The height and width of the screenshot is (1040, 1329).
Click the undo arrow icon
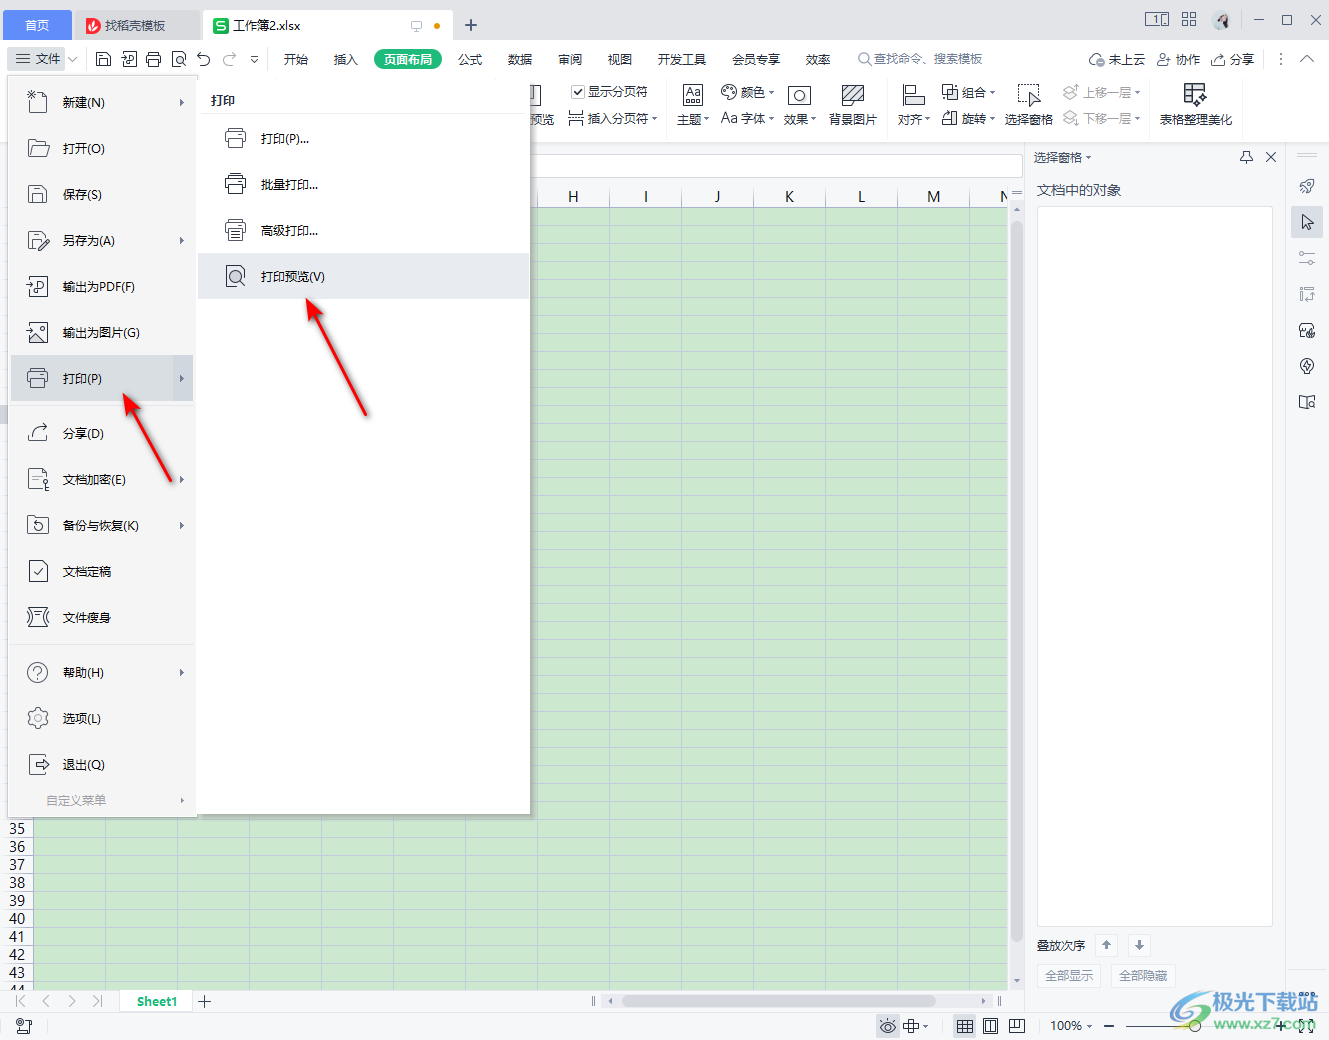pos(204,60)
